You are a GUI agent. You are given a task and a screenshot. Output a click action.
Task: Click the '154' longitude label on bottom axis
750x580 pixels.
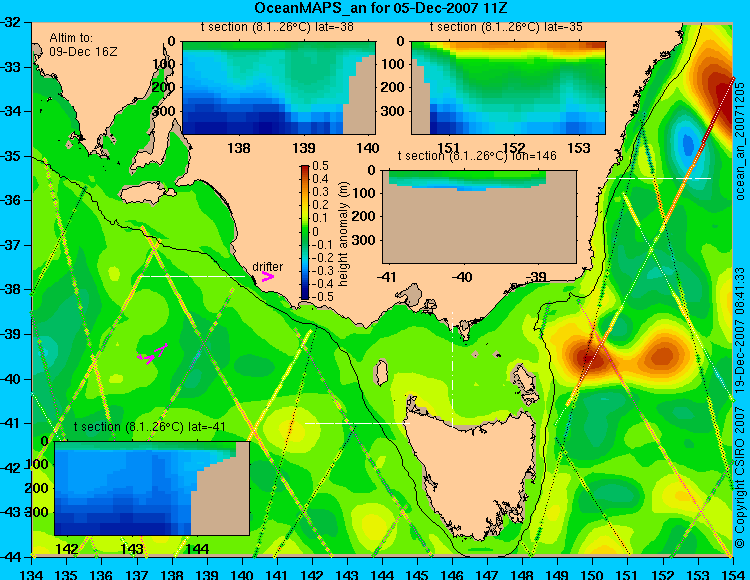(733, 574)
